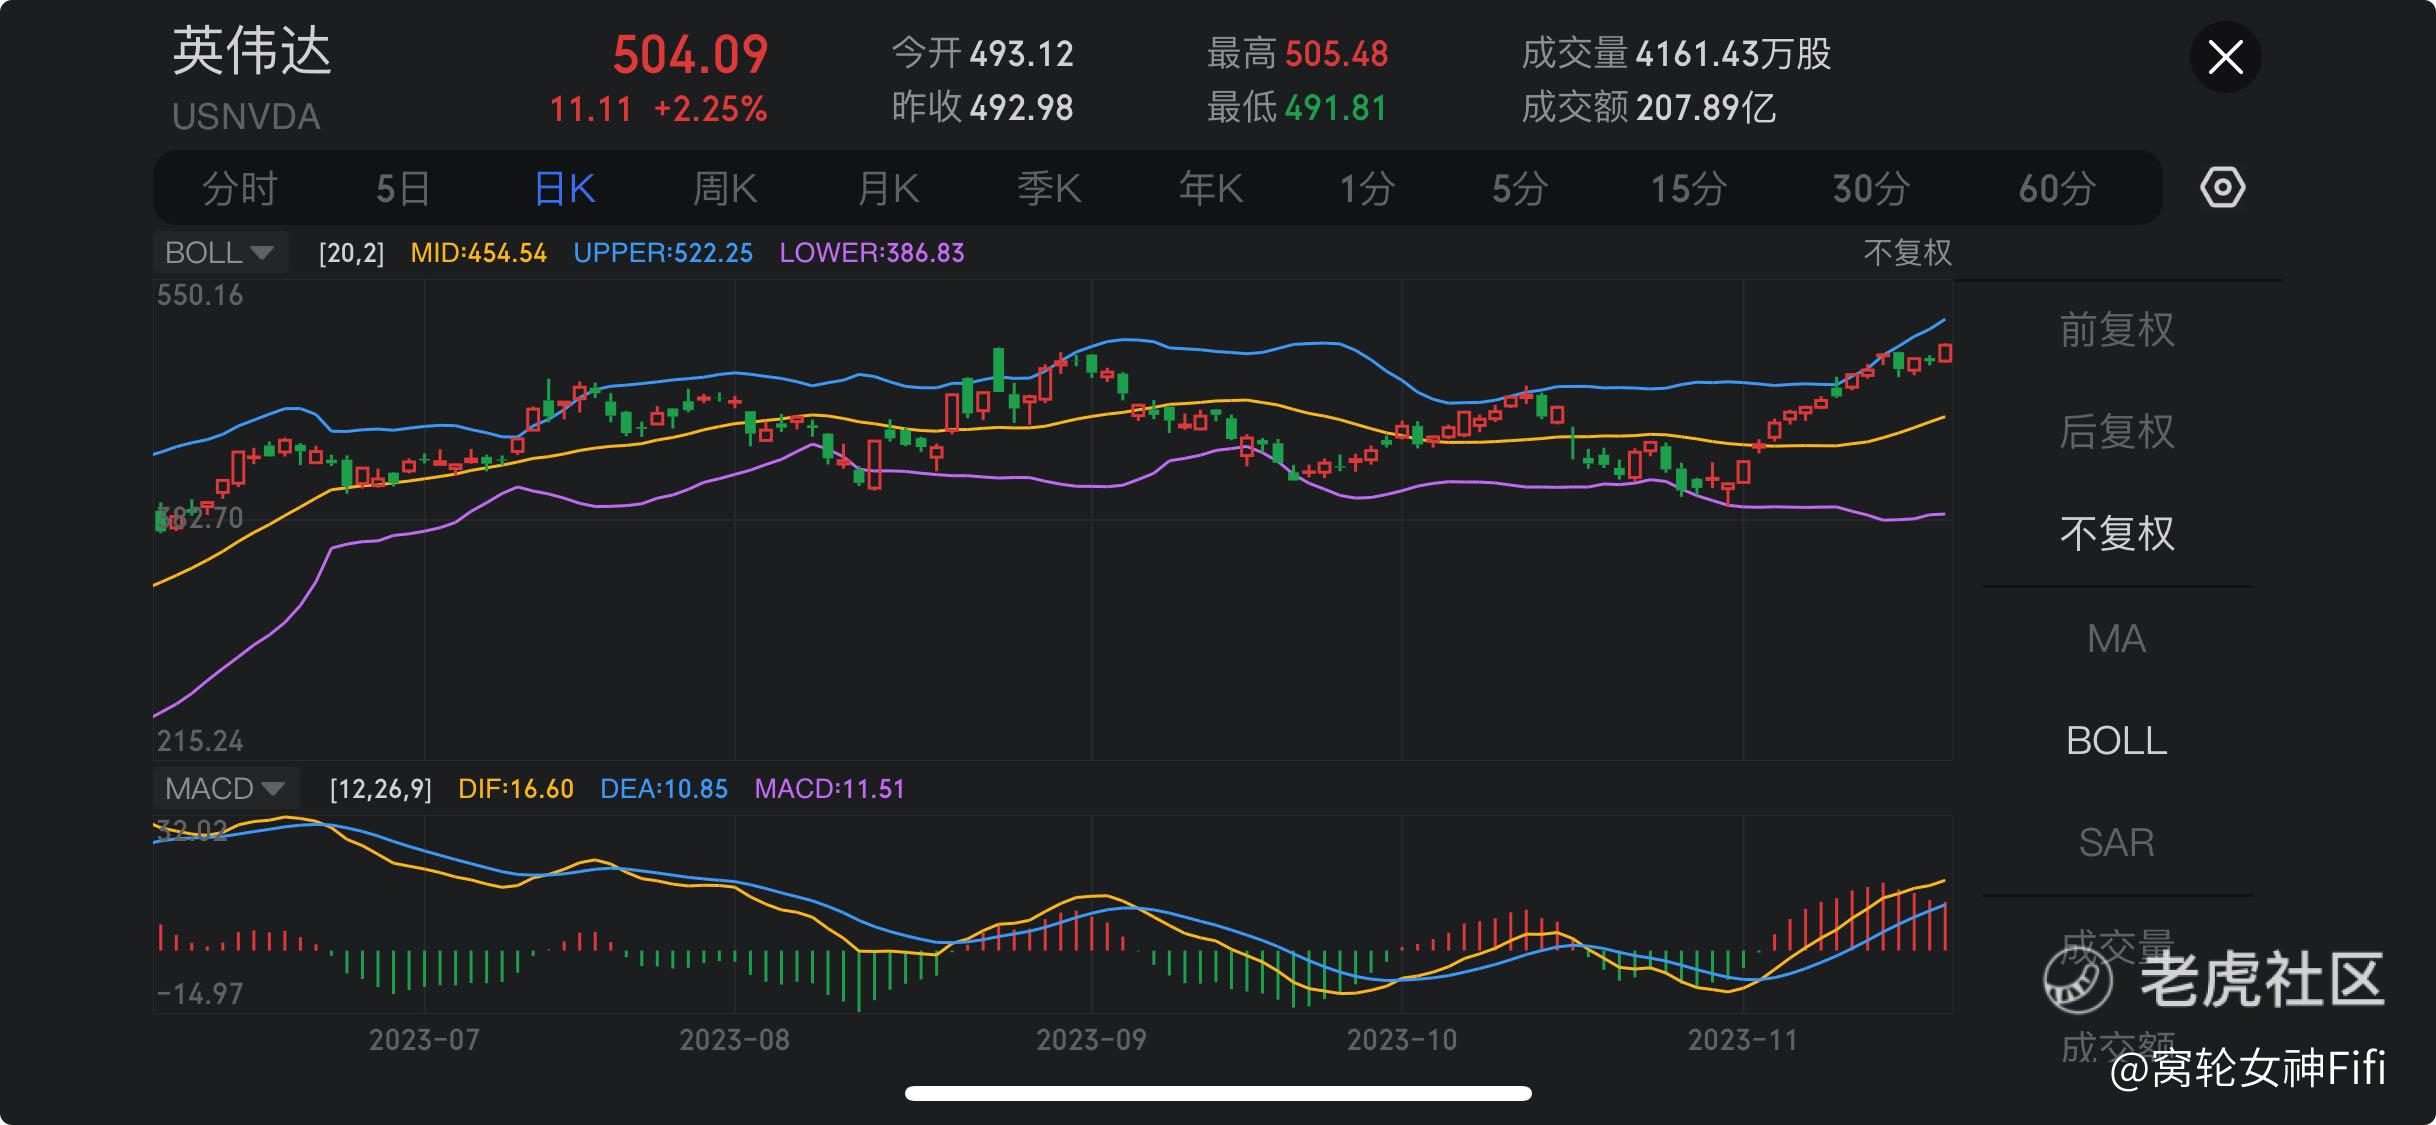Click DIF:16.60 value

[x=516, y=789]
